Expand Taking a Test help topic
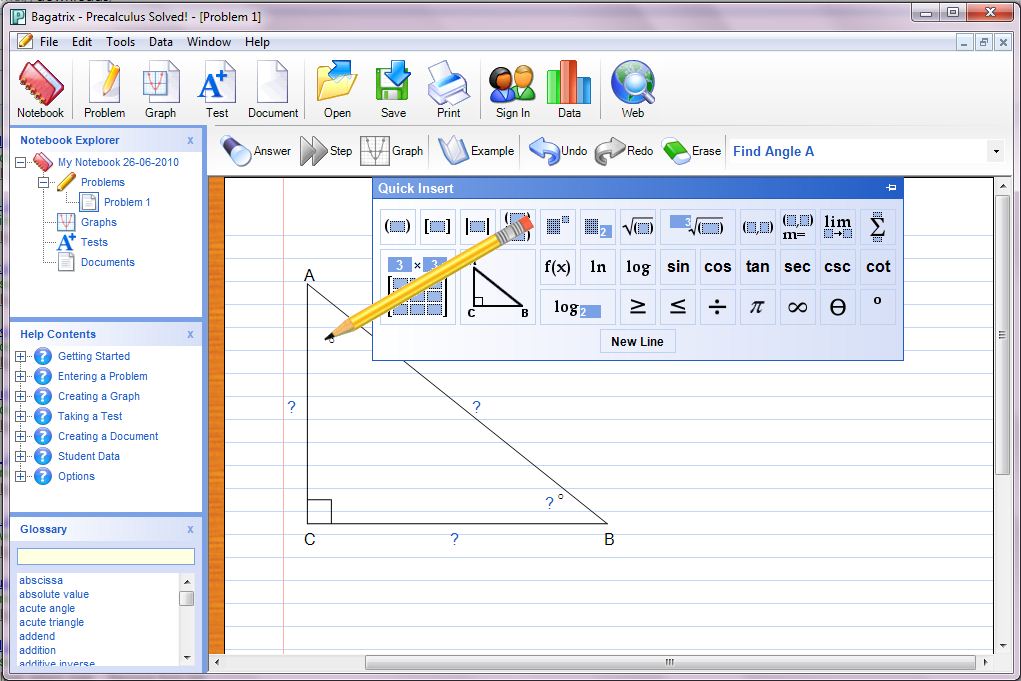The width and height of the screenshot is (1021, 681). pos(21,416)
